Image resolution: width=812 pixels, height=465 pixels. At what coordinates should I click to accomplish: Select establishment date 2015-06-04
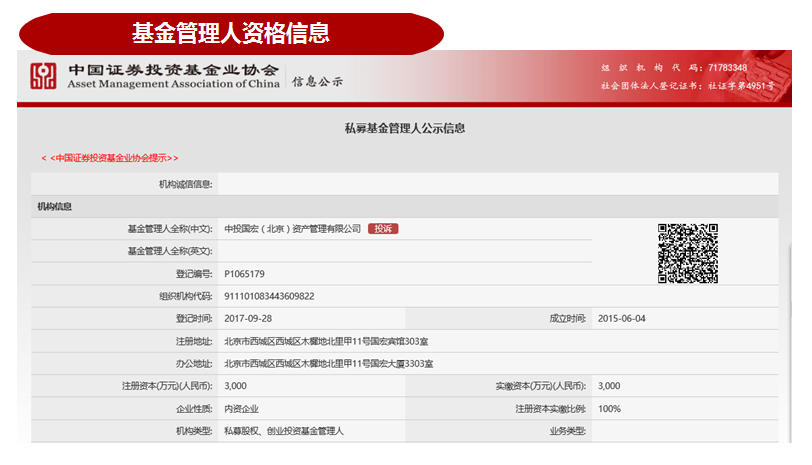click(x=621, y=318)
